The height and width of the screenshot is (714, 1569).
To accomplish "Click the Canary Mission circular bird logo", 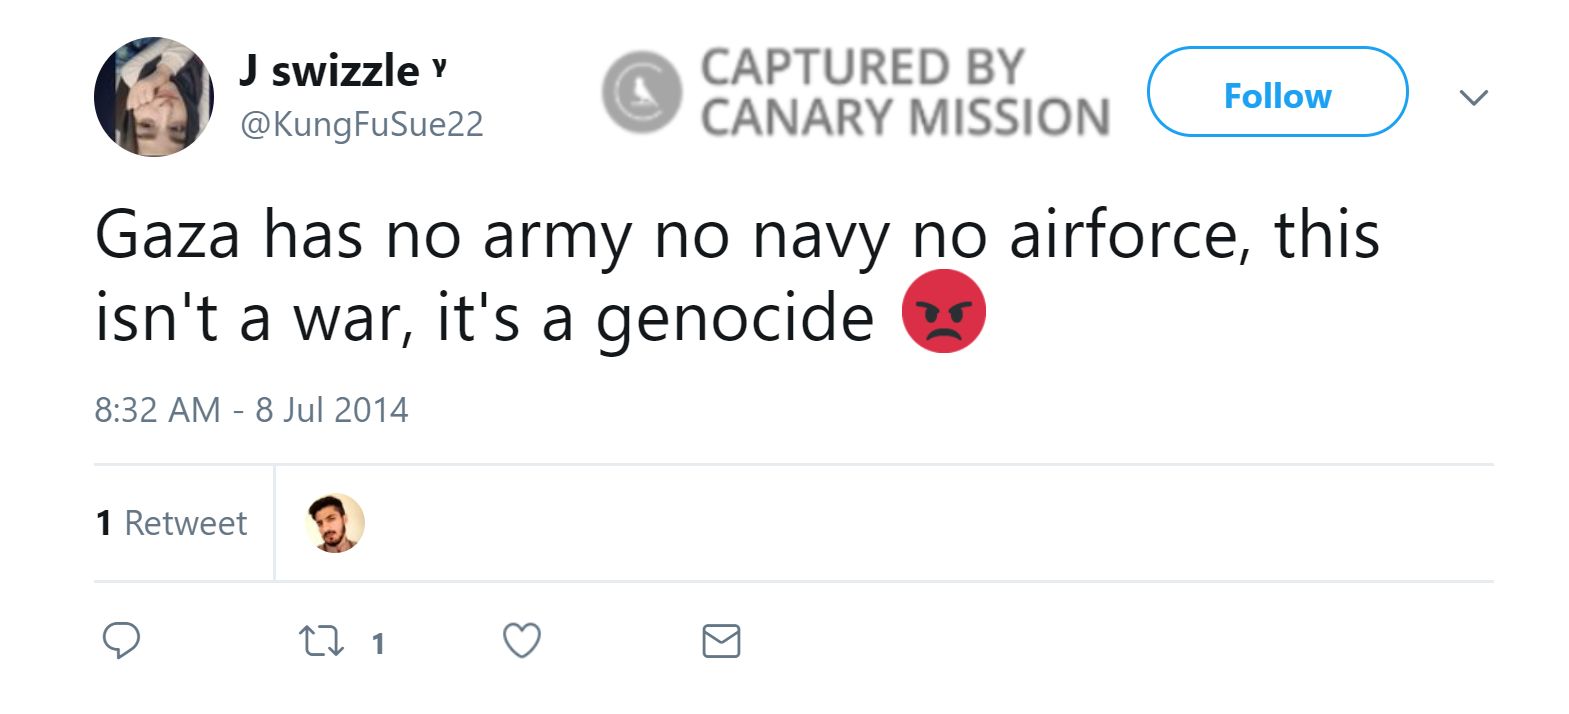I will pyautogui.click(x=641, y=92).
